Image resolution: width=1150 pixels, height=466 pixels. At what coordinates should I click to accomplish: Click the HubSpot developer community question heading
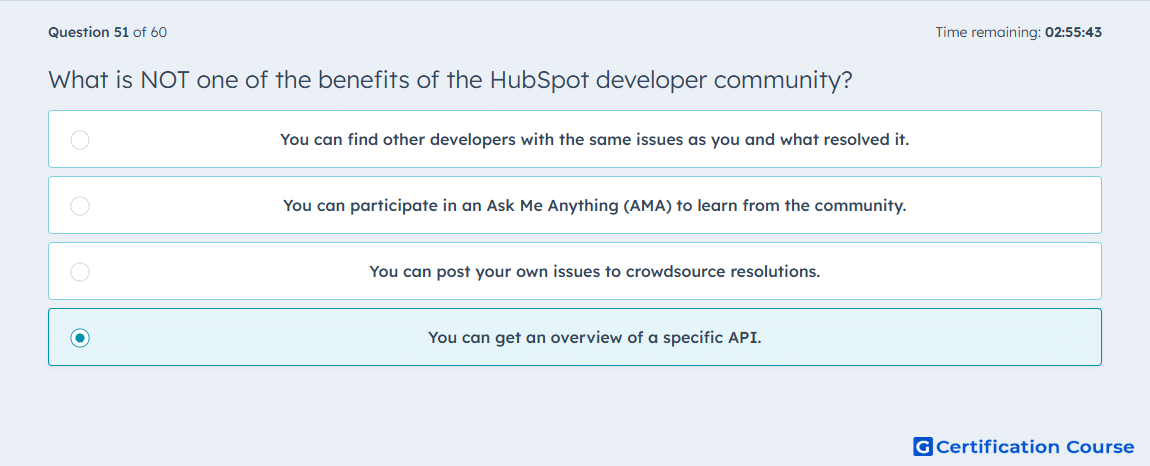click(x=450, y=80)
